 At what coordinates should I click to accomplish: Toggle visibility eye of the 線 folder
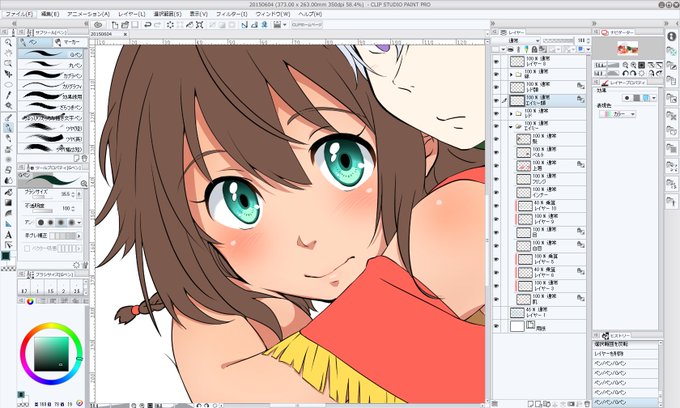coord(496,75)
